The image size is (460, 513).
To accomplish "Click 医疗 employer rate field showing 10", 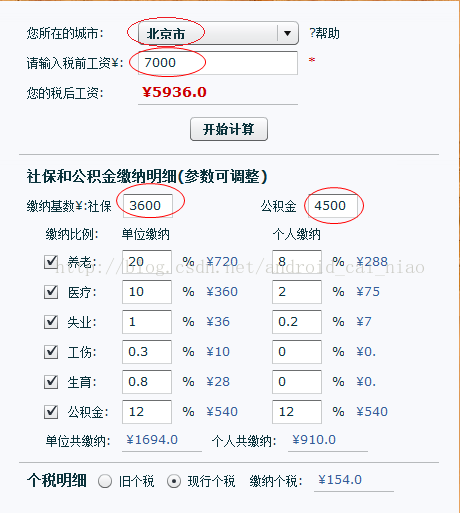I will click(x=147, y=292).
